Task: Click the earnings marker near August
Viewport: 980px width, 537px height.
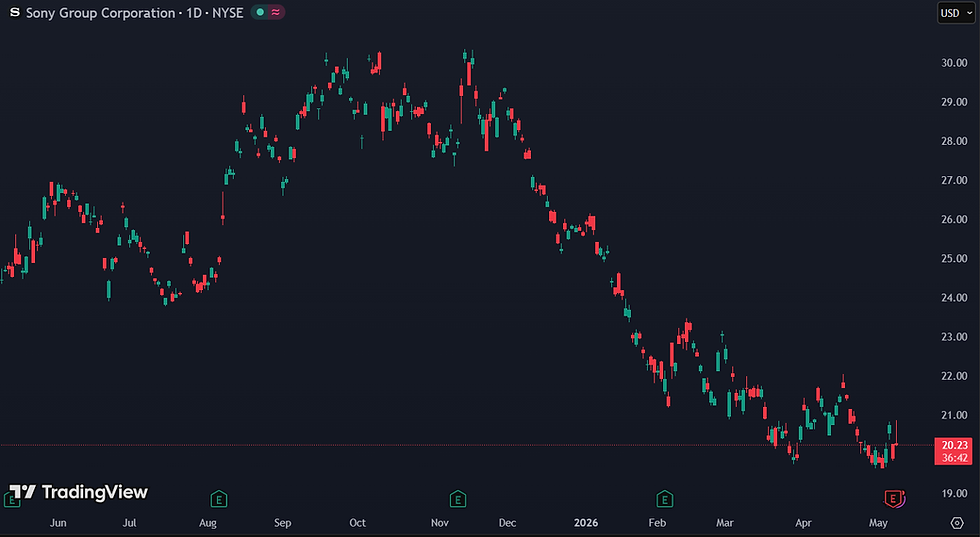Action: (219, 499)
